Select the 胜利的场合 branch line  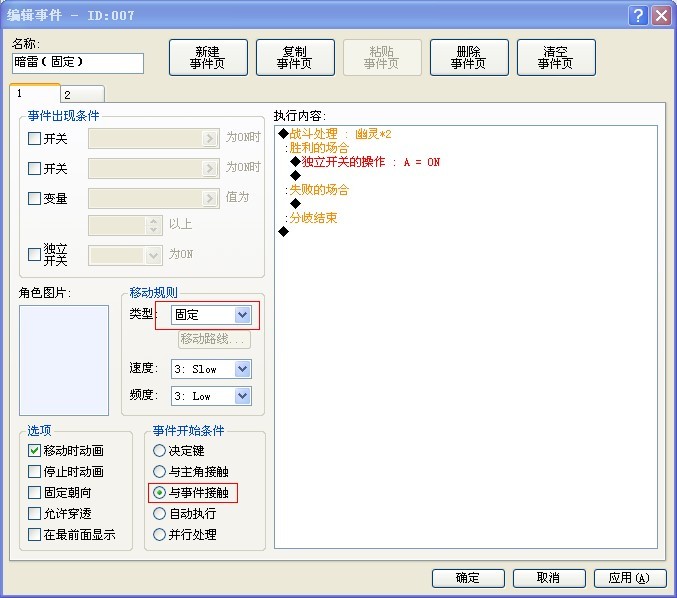[317, 148]
